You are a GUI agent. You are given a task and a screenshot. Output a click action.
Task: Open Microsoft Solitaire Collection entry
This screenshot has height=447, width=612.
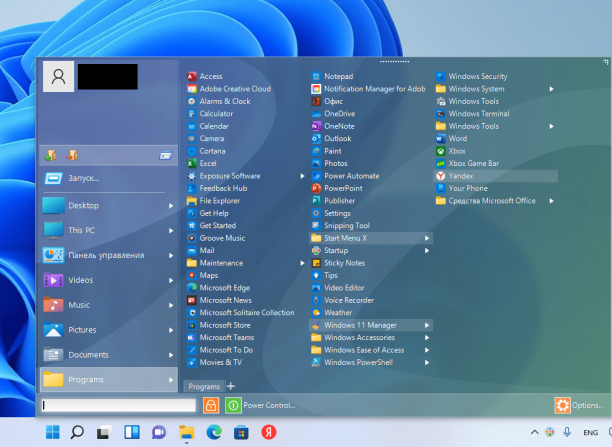[247, 313]
